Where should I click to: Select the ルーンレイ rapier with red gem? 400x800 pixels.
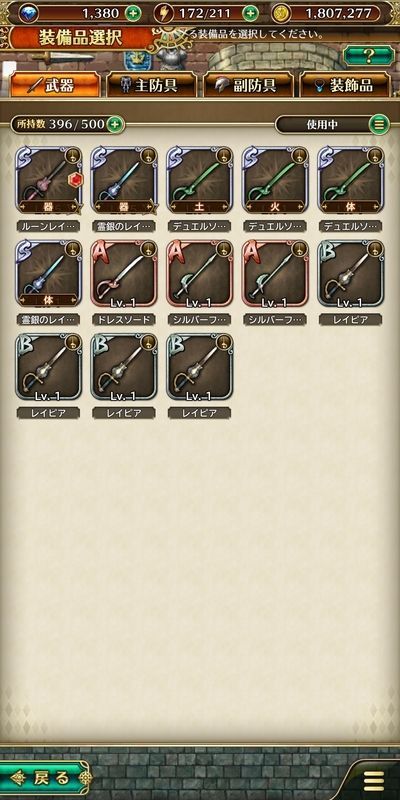[x=48, y=180]
